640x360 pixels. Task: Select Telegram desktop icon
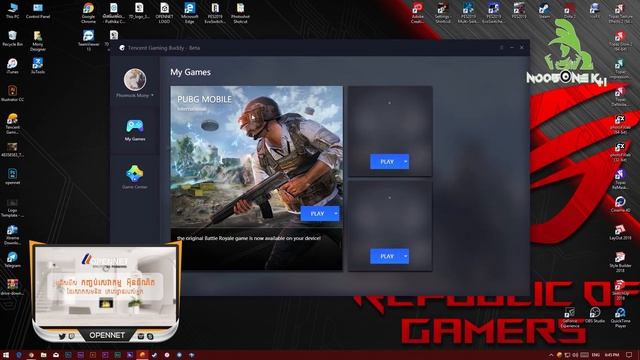click(12, 260)
